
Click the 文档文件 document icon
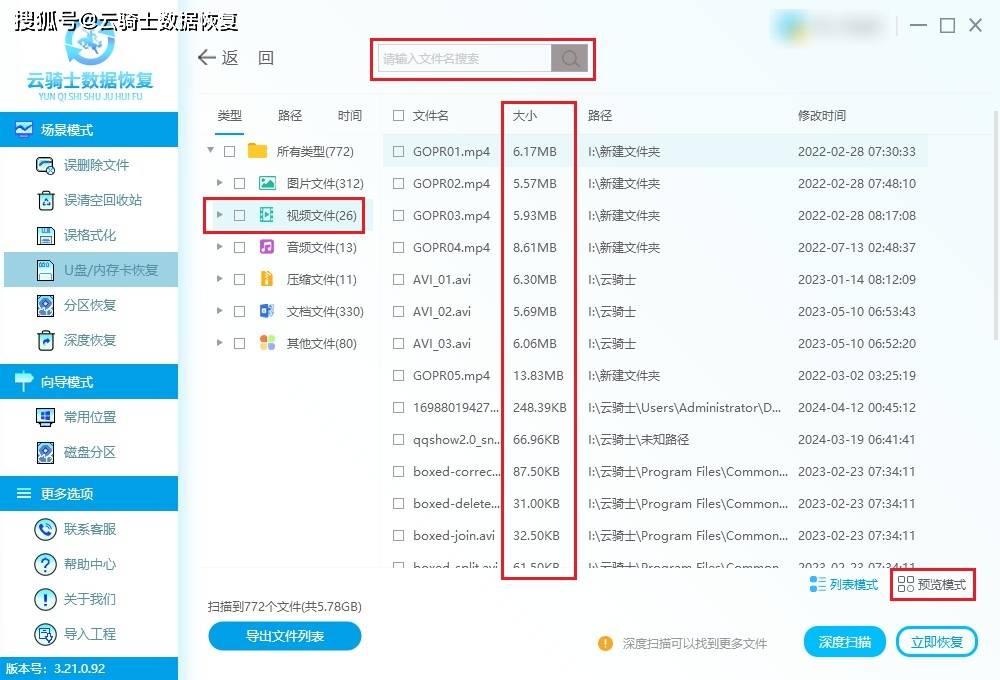click(267, 311)
